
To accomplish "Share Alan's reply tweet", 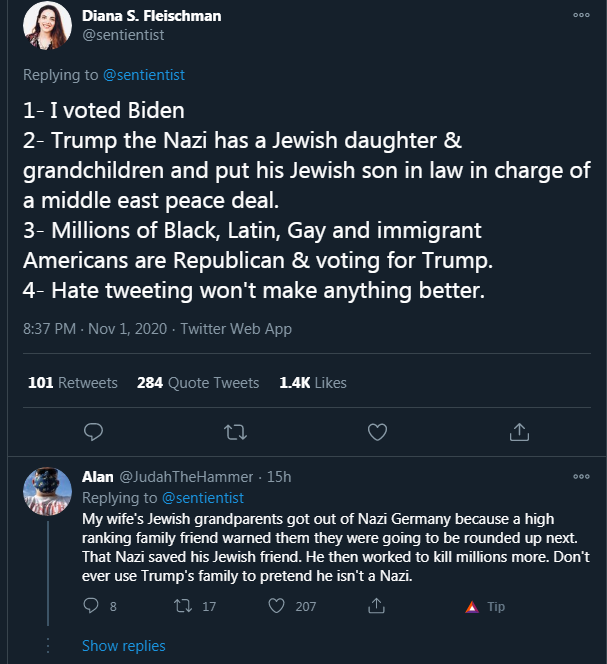I will (x=376, y=606).
